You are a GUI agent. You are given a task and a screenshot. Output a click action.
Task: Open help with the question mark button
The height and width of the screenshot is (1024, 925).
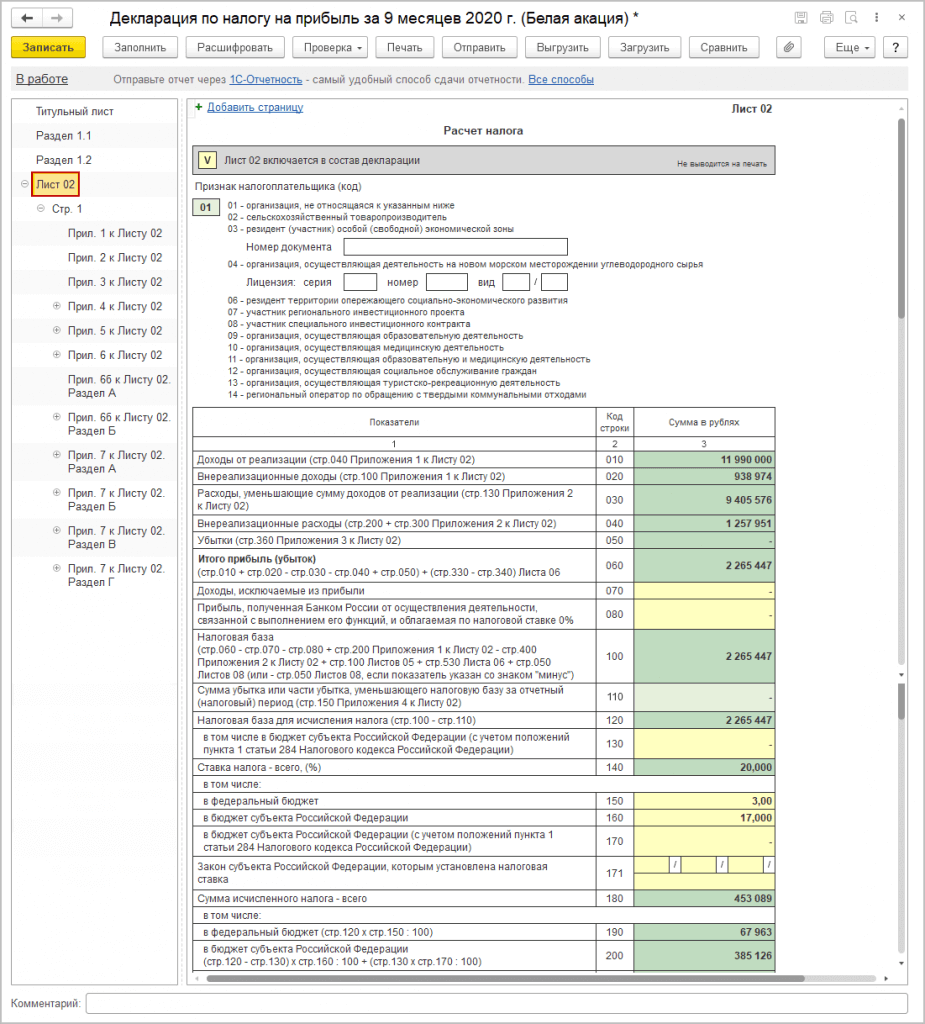tap(895, 47)
